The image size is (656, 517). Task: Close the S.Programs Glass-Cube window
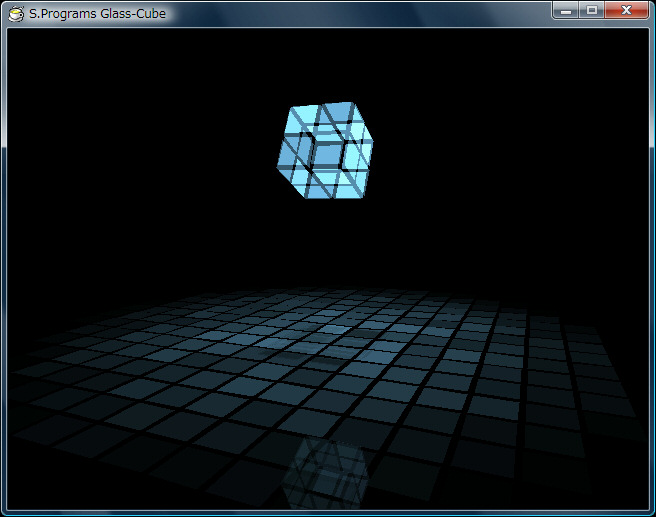click(626, 10)
